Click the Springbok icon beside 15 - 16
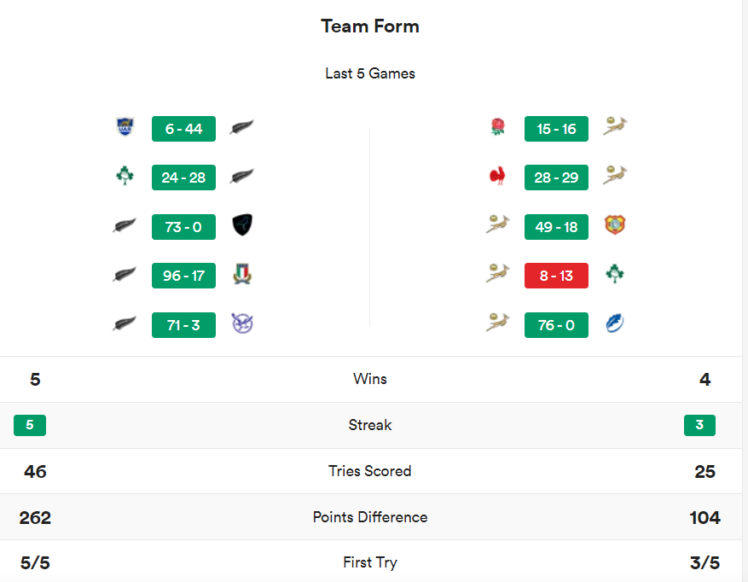This screenshot has width=748, height=582. pyautogui.click(x=615, y=128)
